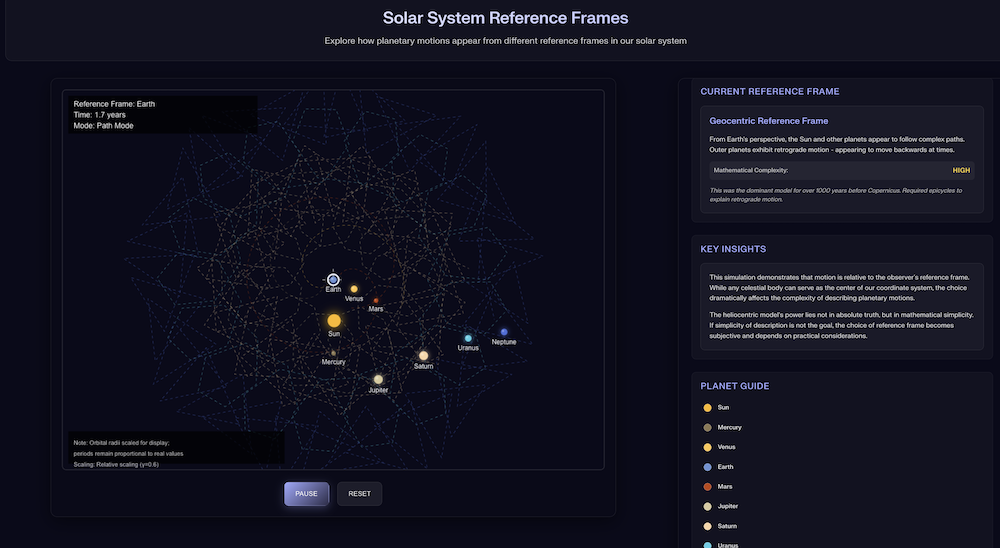Click the Mathematical Complexity HIGH indicator
Image resolution: width=1000 pixels, height=548 pixels.
pos(961,170)
